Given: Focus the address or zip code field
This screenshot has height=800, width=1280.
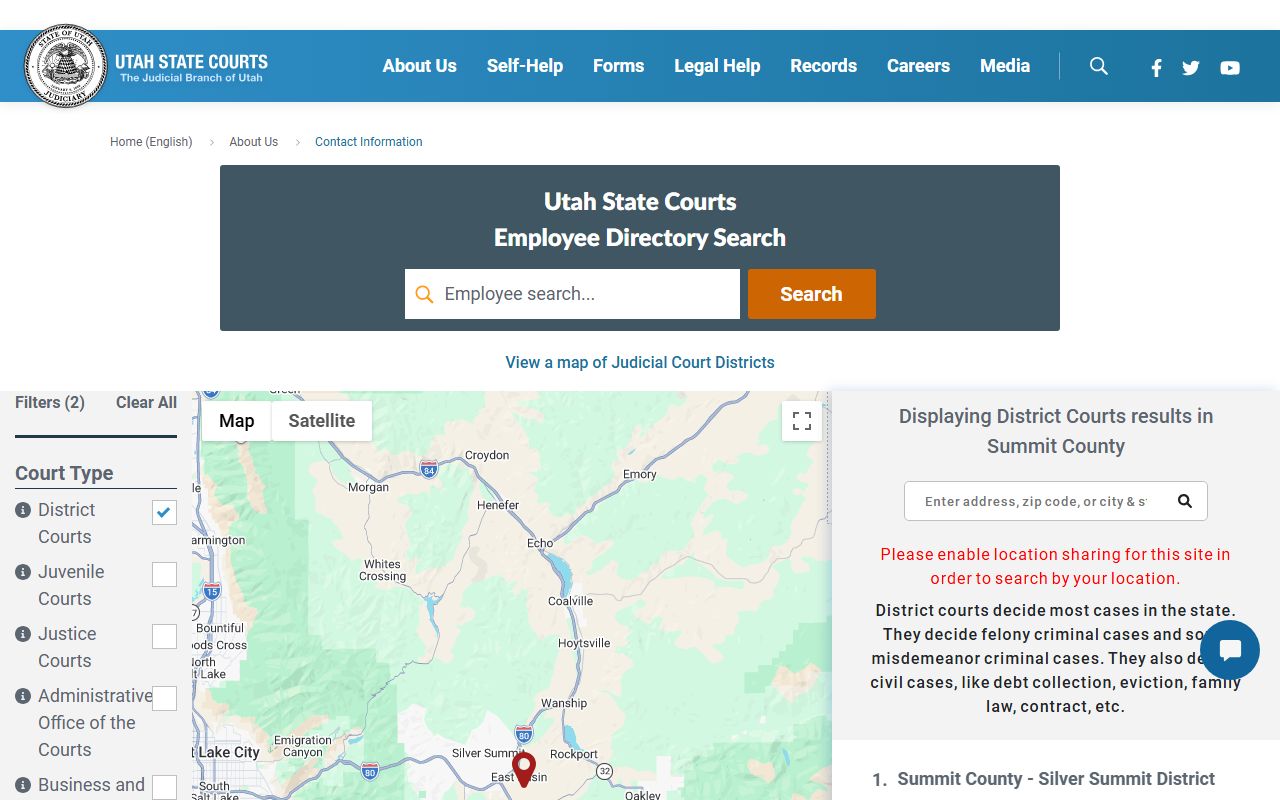Looking at the screenshot, I should pyautogui.click(x=1036, y=501).
